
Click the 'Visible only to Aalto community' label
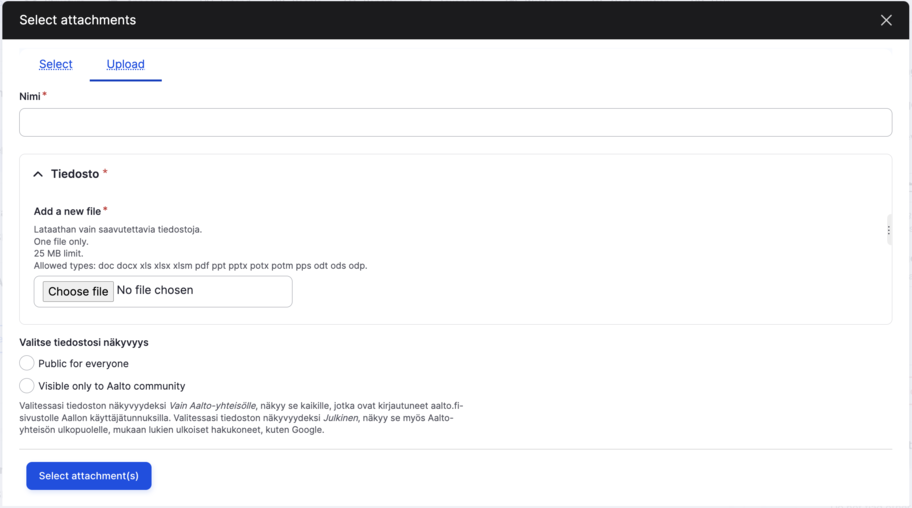pos(111,386)
